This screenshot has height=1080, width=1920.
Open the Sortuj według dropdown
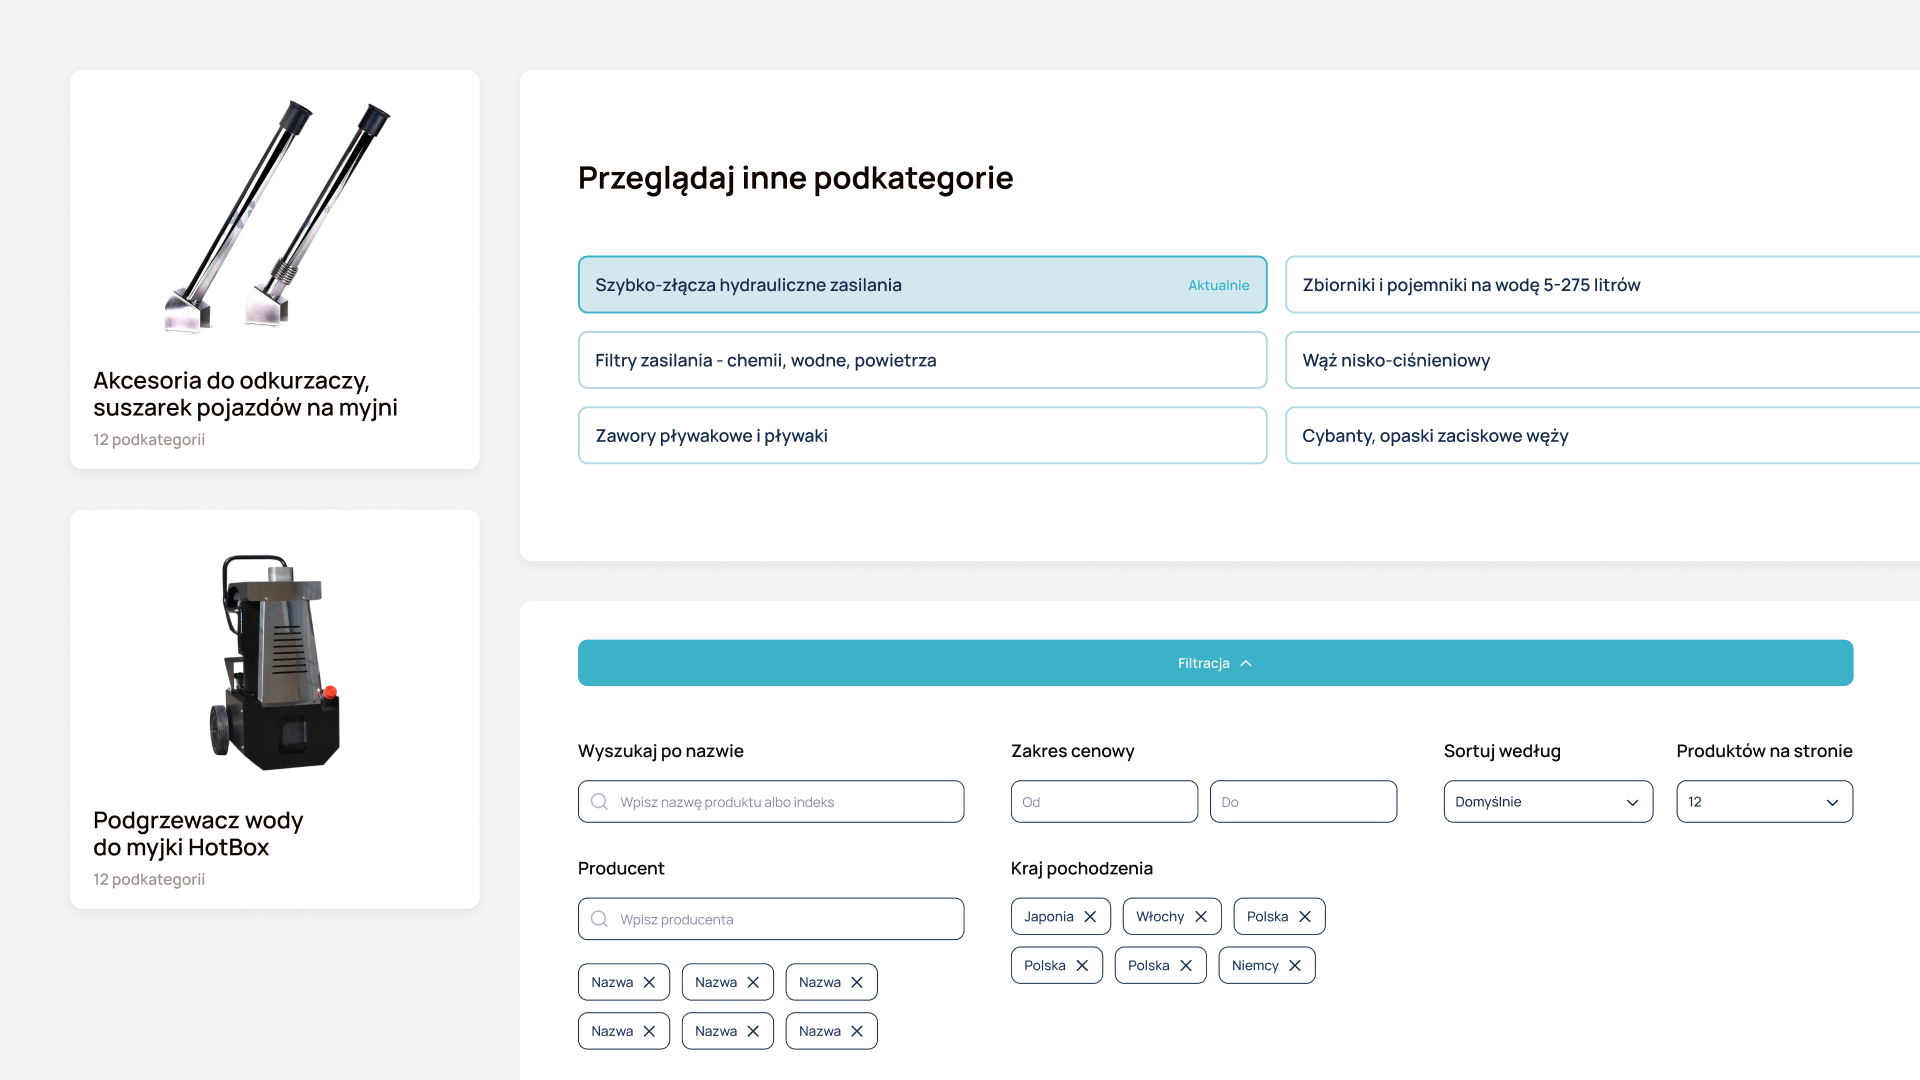[1548, 802]
